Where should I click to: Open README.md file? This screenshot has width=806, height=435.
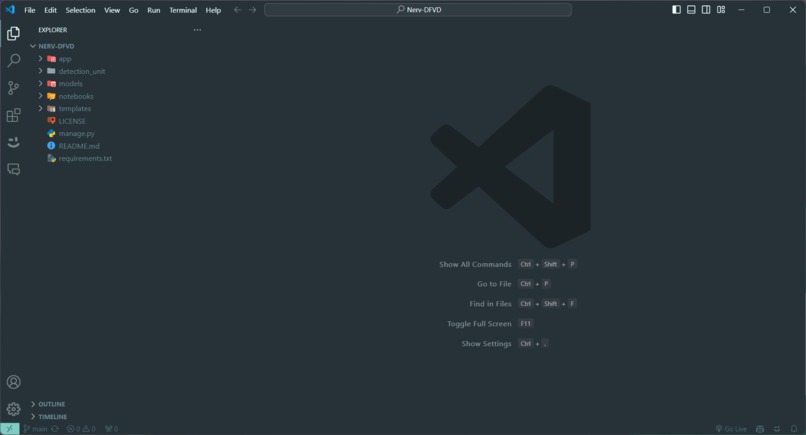(79, 146)
